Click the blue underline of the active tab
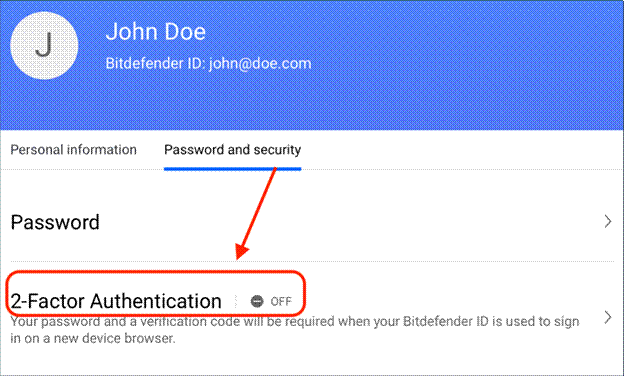This screenshot has width=624, height=376. pyautogui.click(x=232, y=169)
